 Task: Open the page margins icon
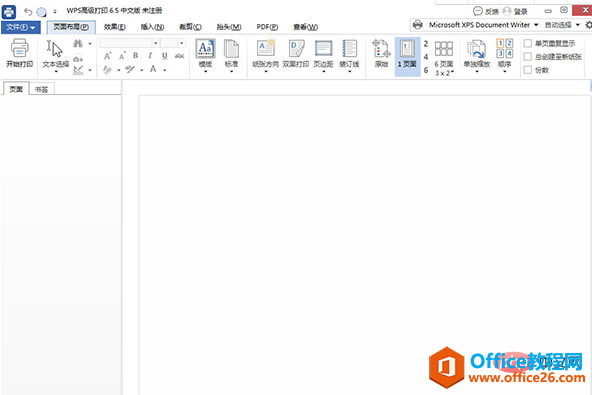pyautogui.click(x=323, y=48)
